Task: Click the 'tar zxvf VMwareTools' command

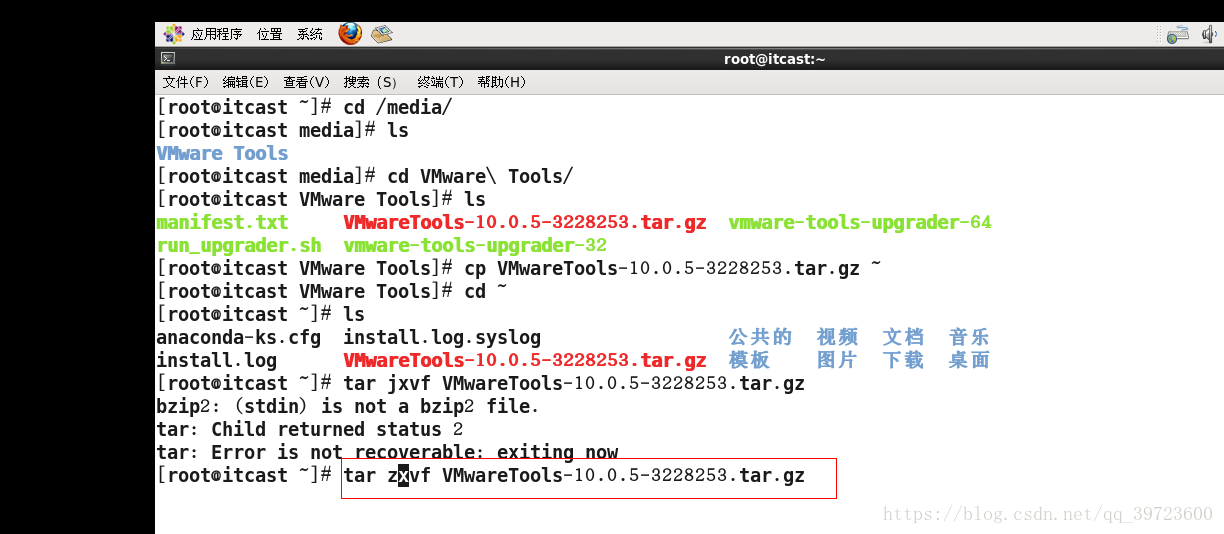Action: pyautogui.click(x=574, y=475)
